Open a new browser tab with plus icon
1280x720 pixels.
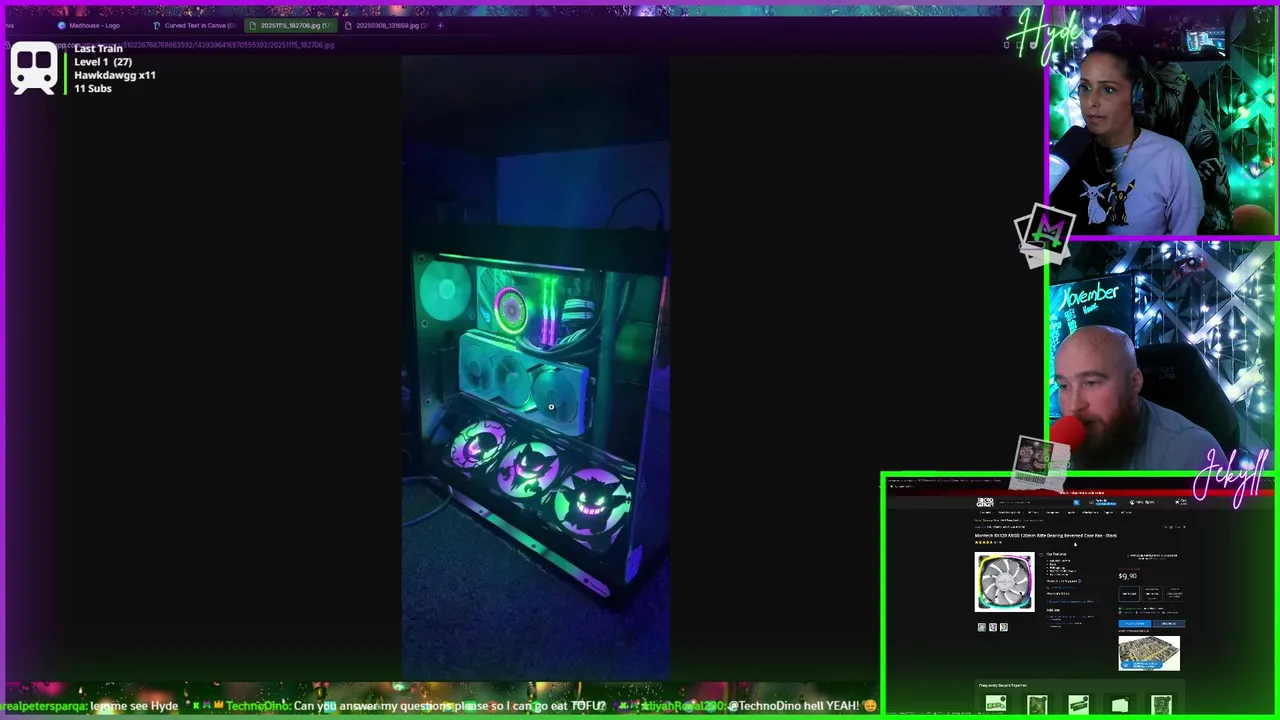pos(440,25)
